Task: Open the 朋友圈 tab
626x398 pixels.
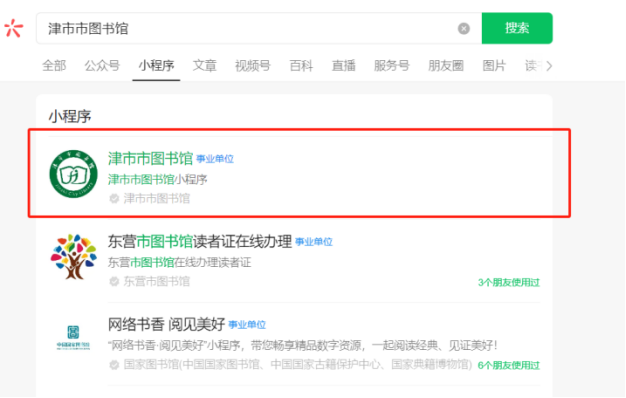Action: [446, 65]
